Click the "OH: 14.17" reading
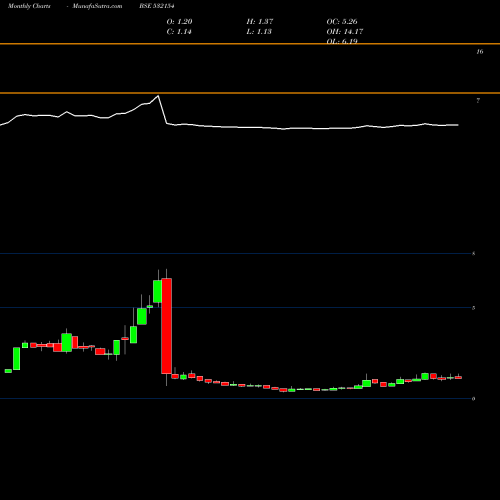Viewport: 500px width, 500px height. (345, 31)
